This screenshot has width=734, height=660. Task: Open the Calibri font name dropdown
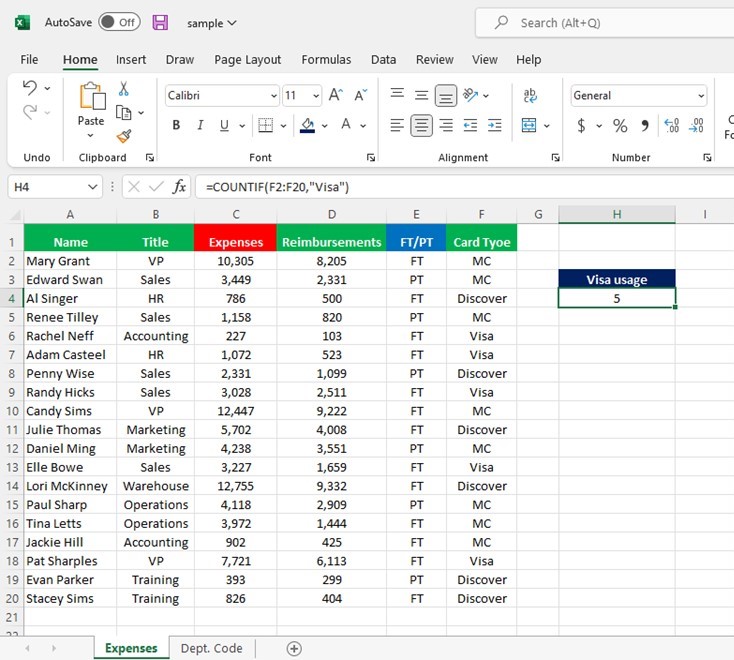pos(273,96)
